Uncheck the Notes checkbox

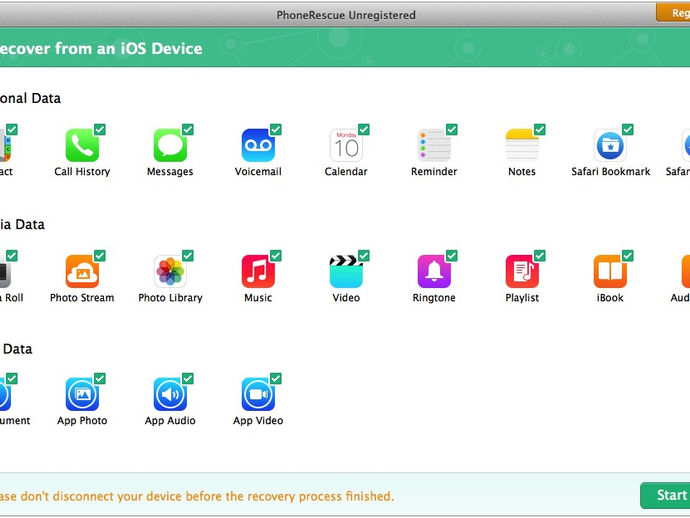coord(540,129)
